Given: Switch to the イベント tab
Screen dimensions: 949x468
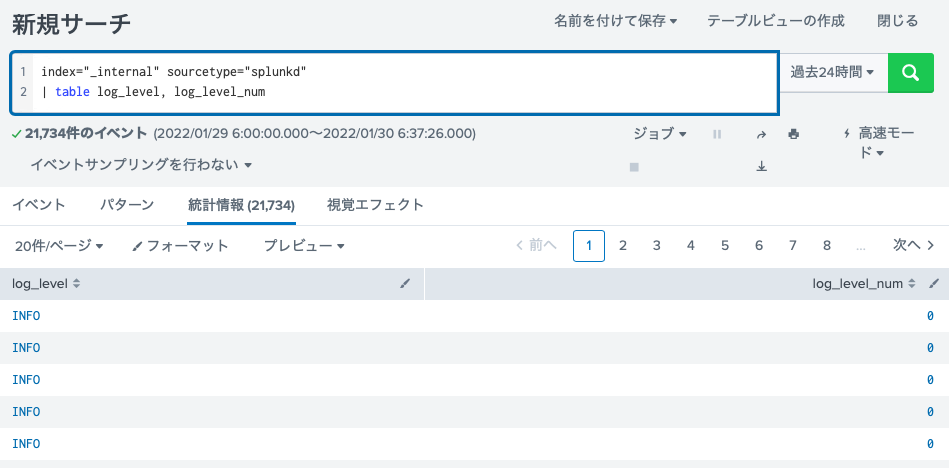Looking at the screenshot, I should 39,205.
